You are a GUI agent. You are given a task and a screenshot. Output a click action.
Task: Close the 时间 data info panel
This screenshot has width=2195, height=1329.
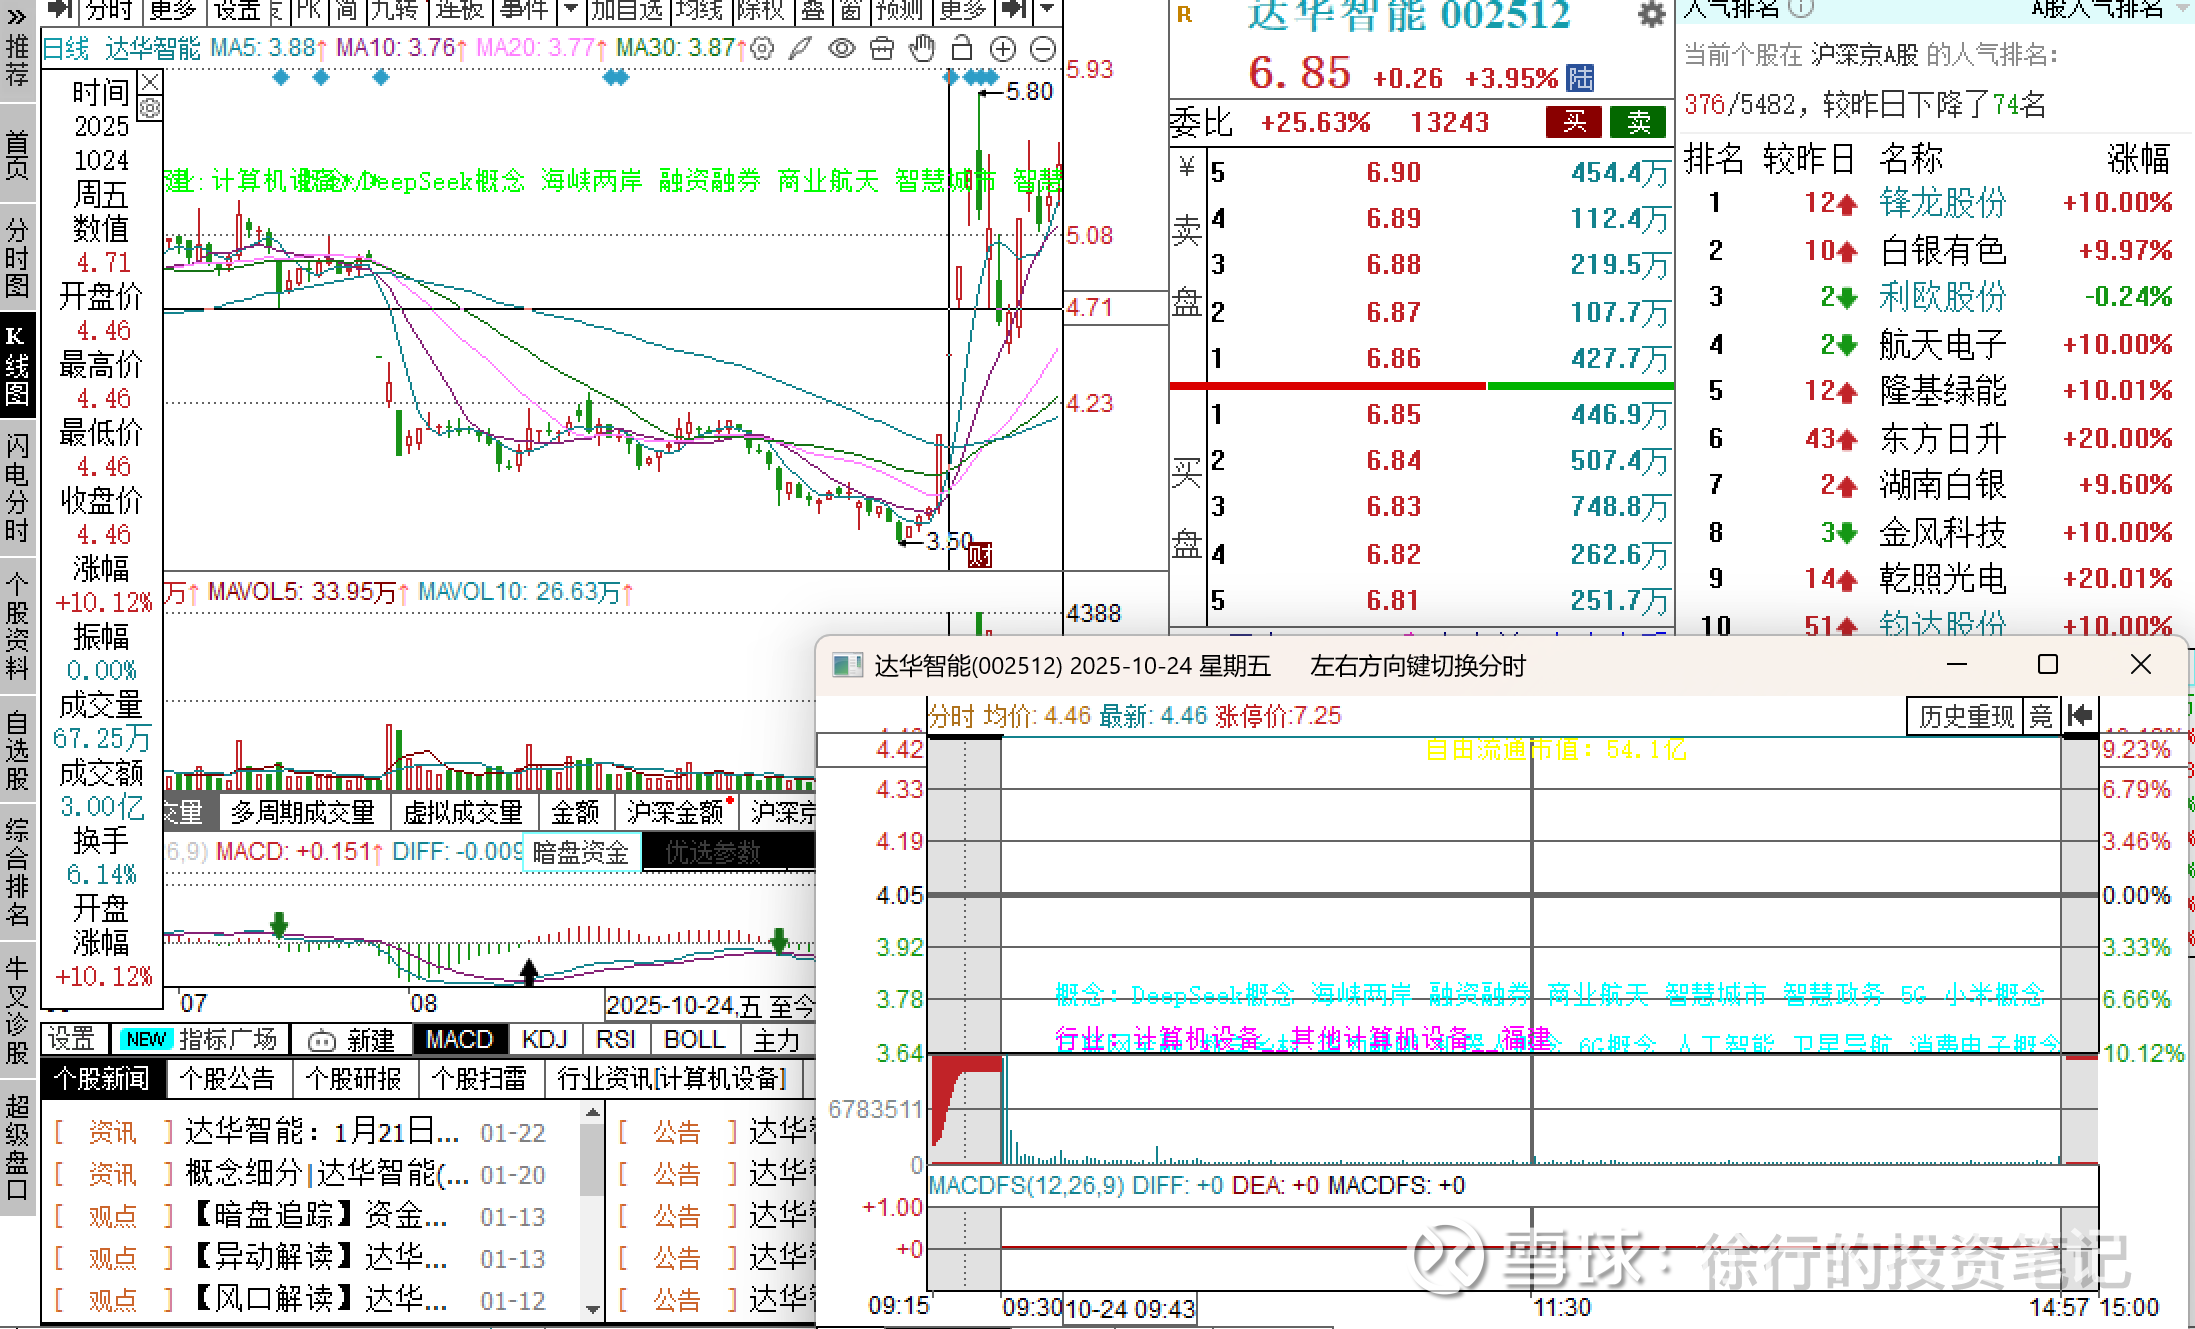coord(150,81)
